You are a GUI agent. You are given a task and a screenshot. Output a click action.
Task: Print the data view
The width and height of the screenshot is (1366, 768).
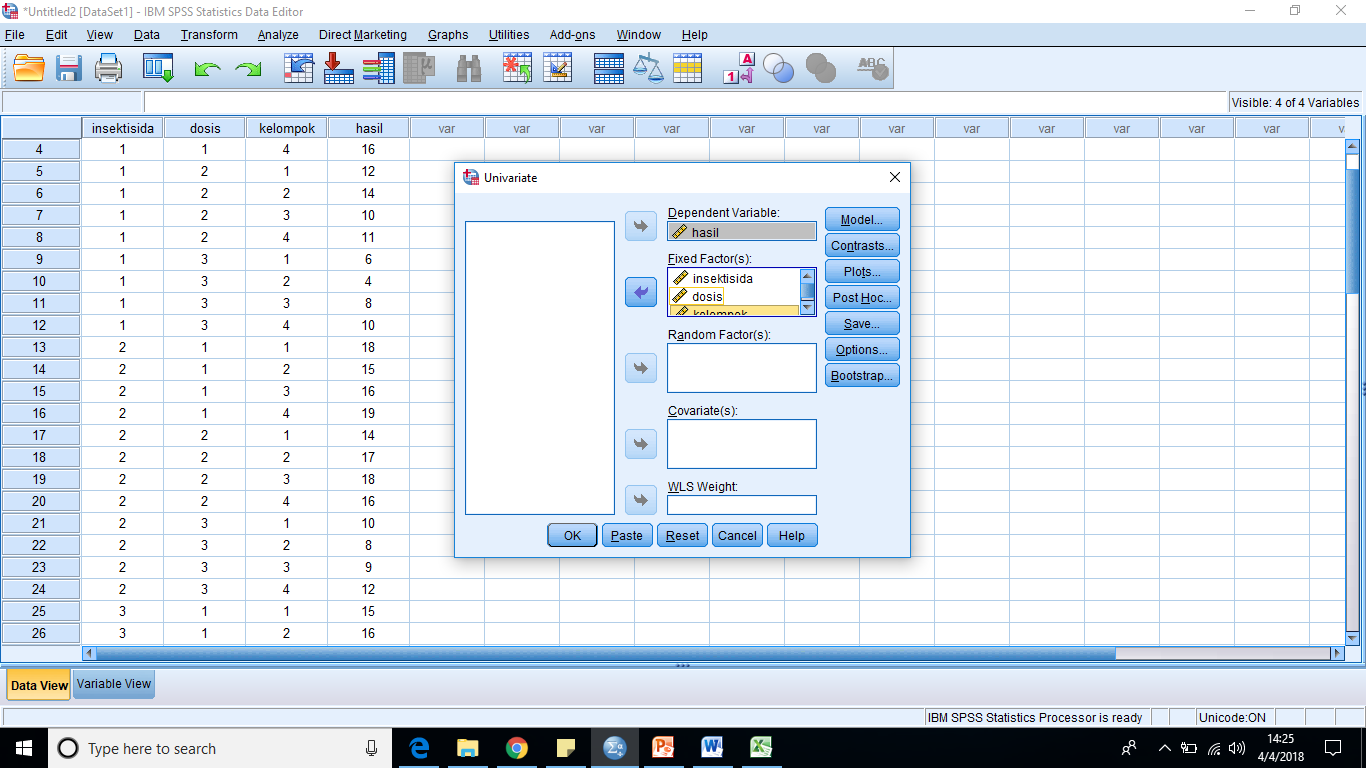pos(108,68)
